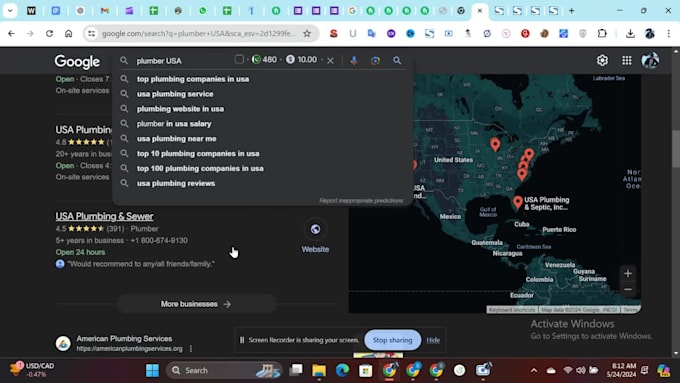Open Google account profile picture
The height and width of the screenshot is (383, 680).
pyautogui.click(x=650, y=61)
